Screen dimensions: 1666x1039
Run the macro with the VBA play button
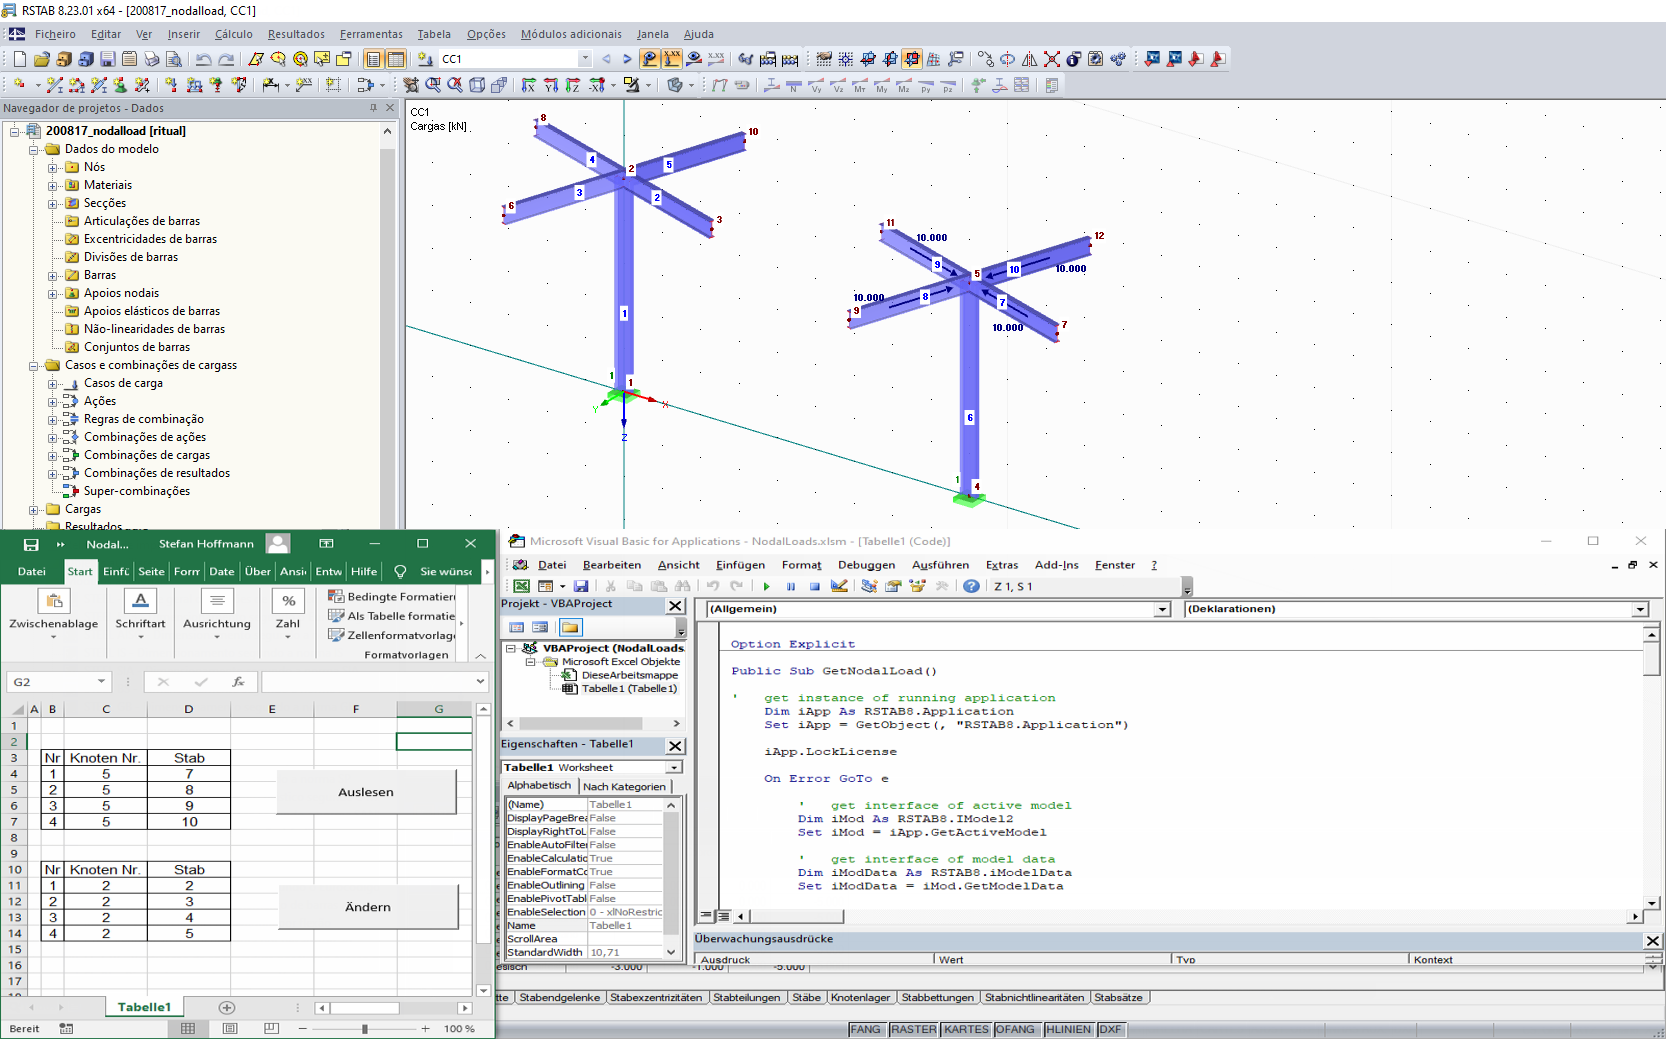point(766,587)
